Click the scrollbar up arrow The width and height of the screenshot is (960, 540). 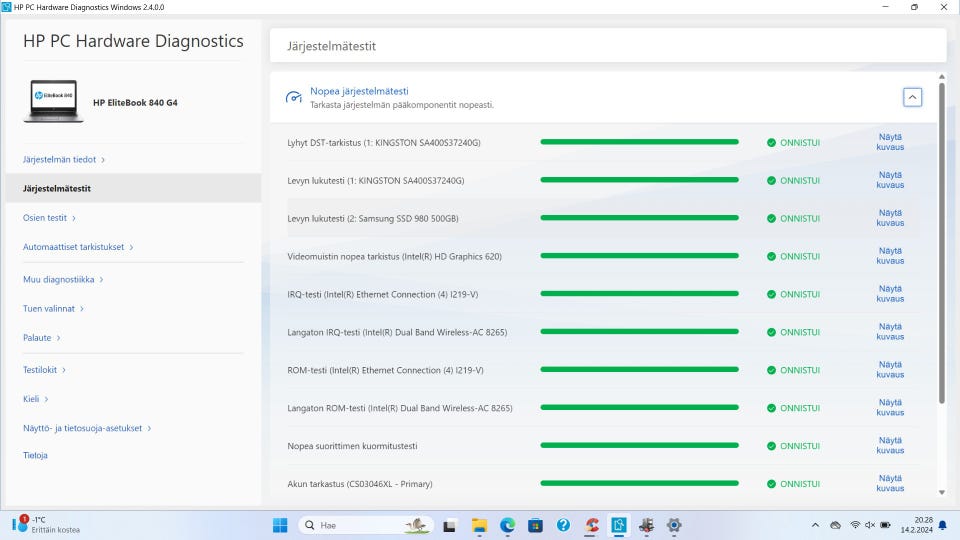coord(942,77)
